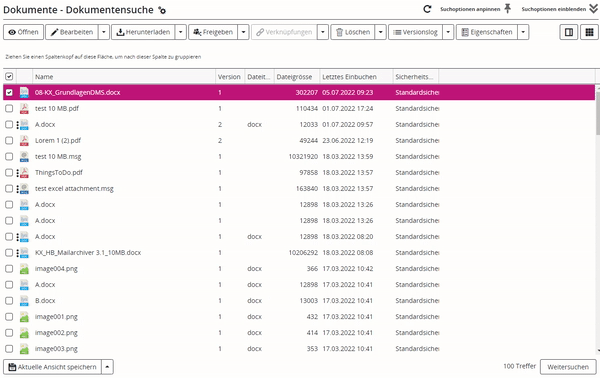Click docx icon of B.docx
This screenshot has height=378, width=600.
click(x=24, y=301)
